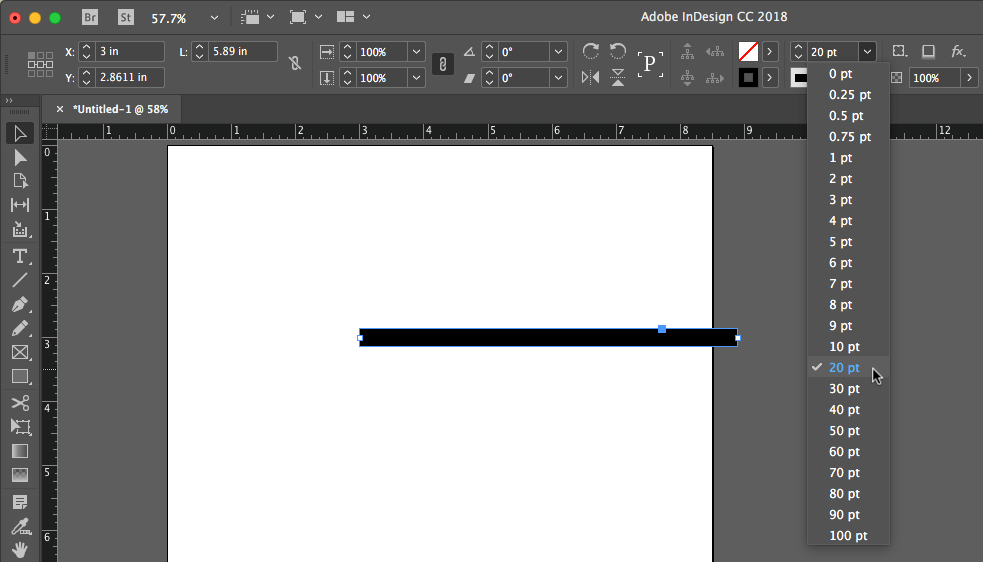Open the zoom level dropdown at 57.7%
Viewport: 983px width, 562px height.
coord(214,18)
